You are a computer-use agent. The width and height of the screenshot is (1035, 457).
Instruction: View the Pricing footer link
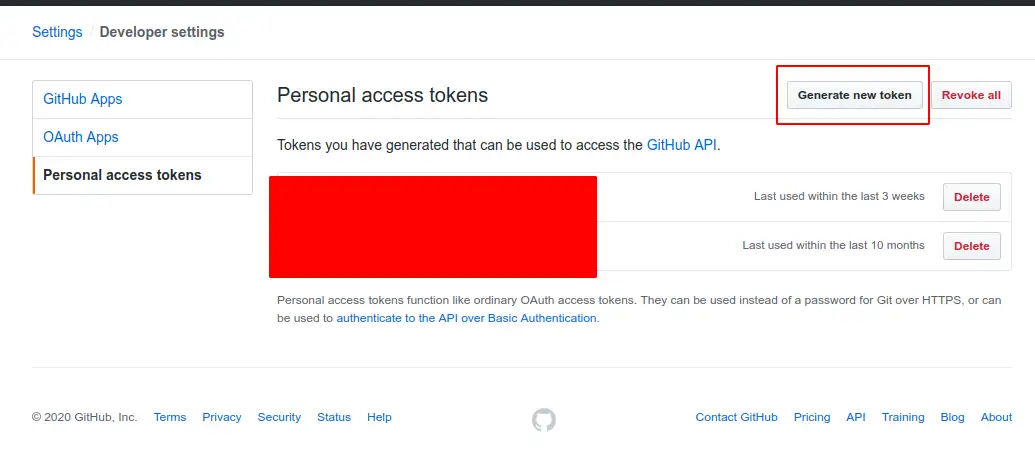pos(812,417)
